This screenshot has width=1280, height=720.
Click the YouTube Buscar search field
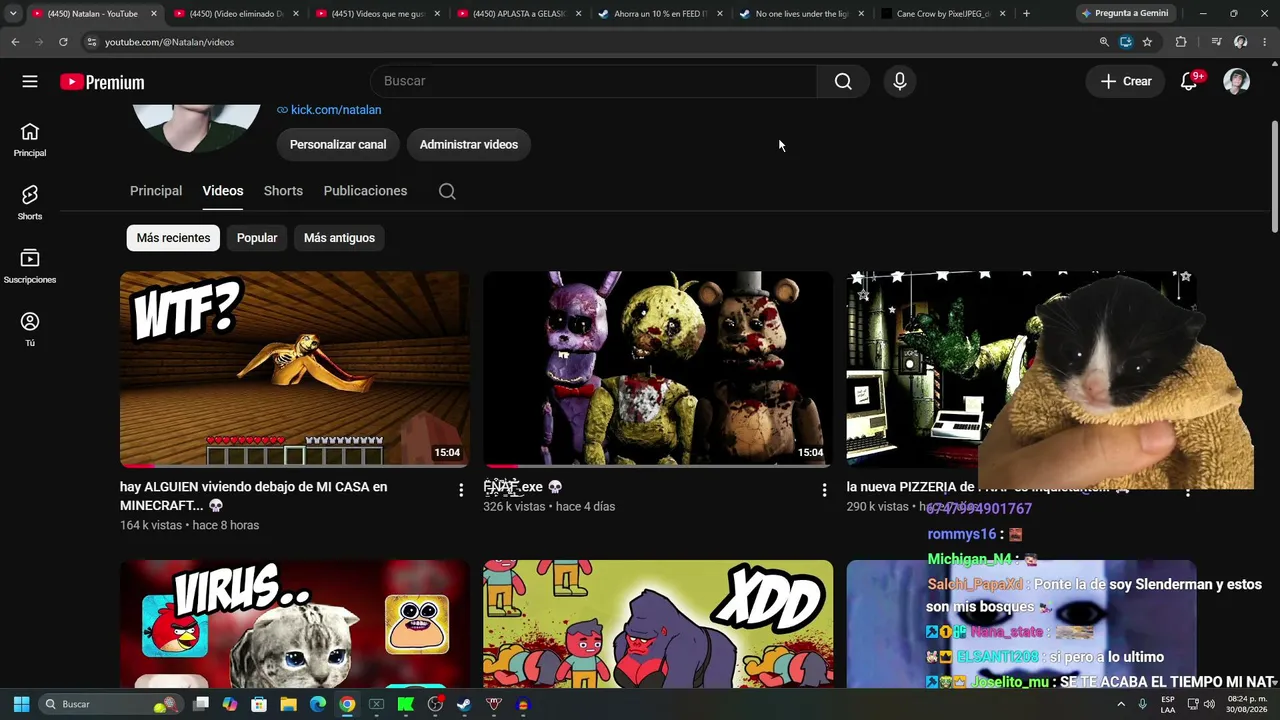(594, 81)
